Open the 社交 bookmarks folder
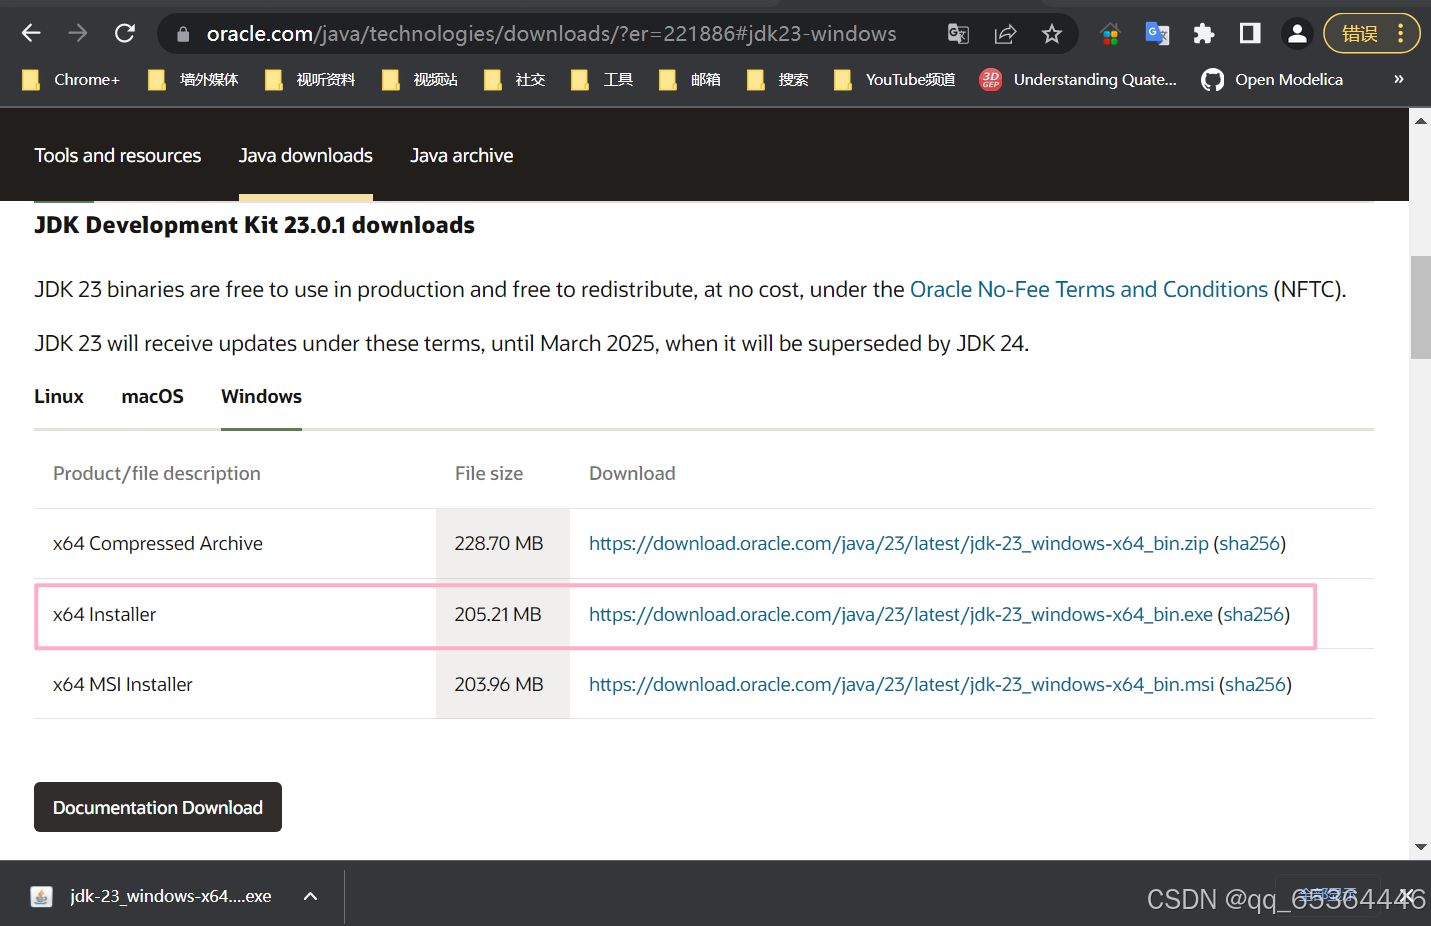This screenshot has height=926, width=1431. point(515,80)
